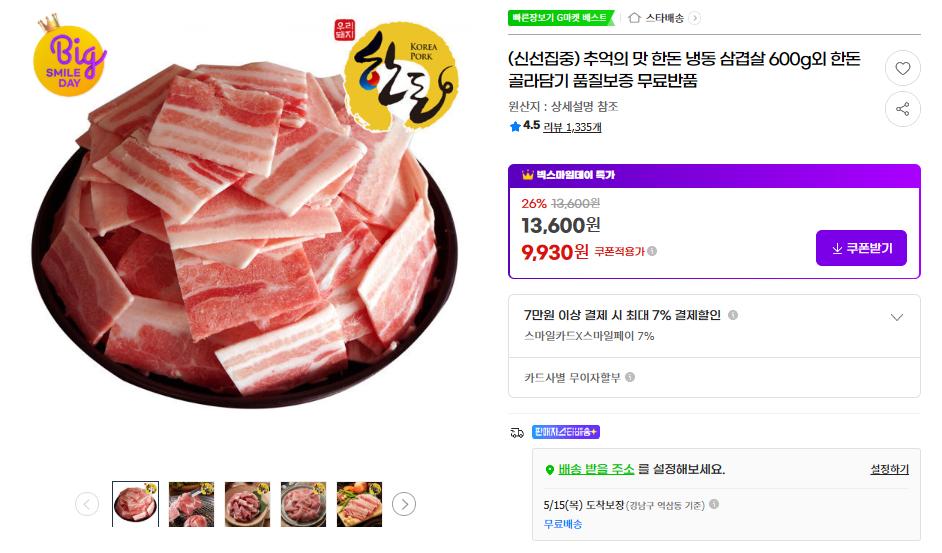
Task: Click the 쿠폰받기 download coupon button
Action: [x=861, y=248]
